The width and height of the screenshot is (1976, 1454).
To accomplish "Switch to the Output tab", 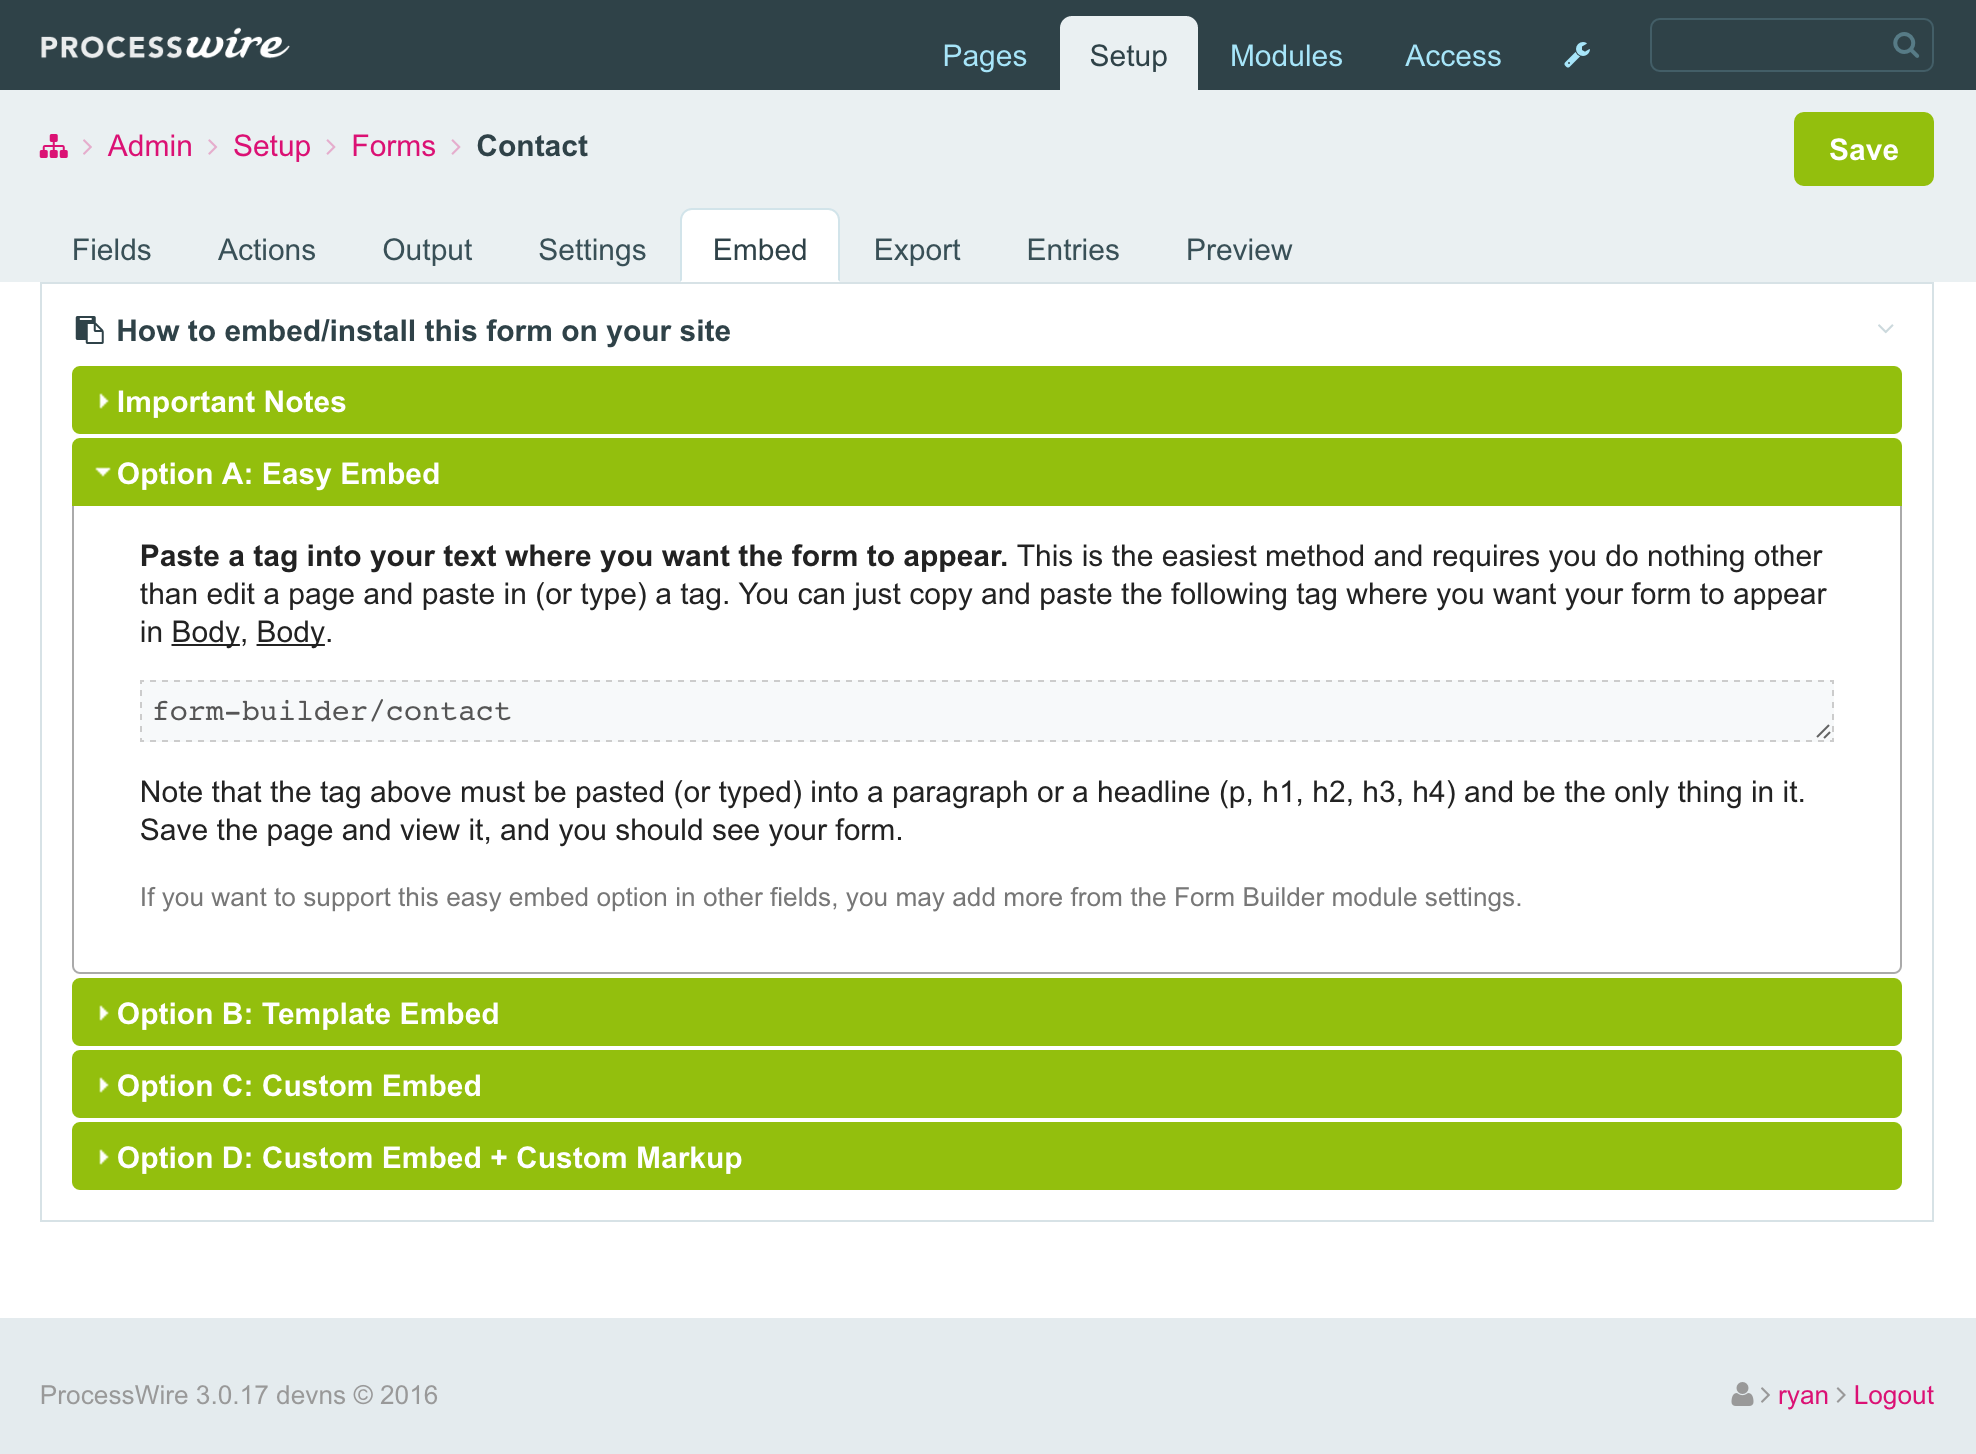I will point(427,249).
